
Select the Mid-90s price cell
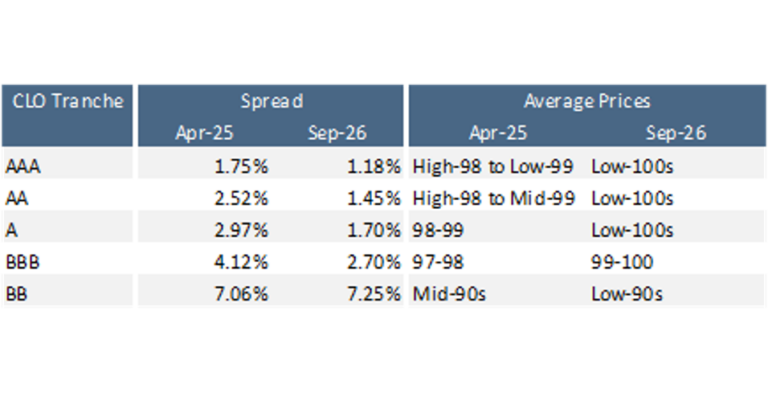click(449, 294)
